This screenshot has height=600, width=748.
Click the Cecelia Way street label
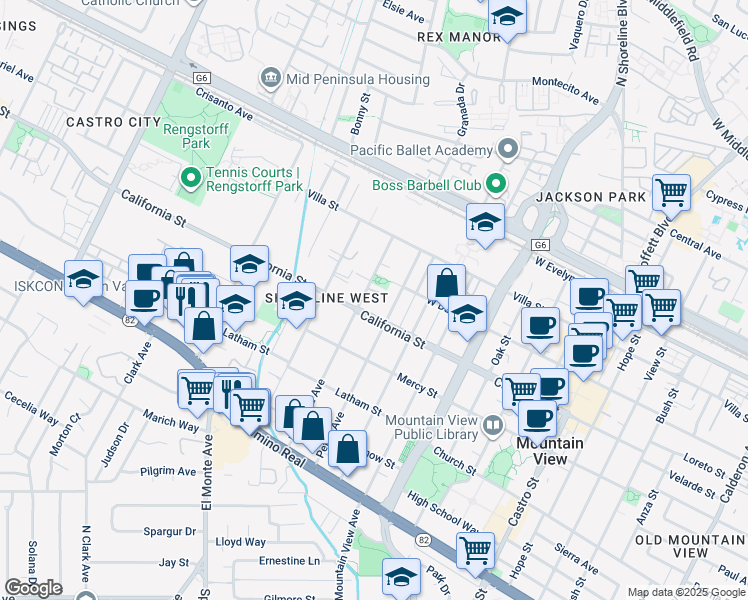point(31,408)
